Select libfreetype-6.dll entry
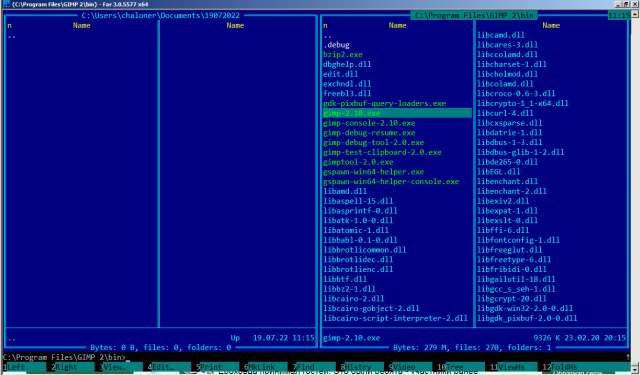Image resolution: width=640 pixels, height=375 pixels. 514,260
